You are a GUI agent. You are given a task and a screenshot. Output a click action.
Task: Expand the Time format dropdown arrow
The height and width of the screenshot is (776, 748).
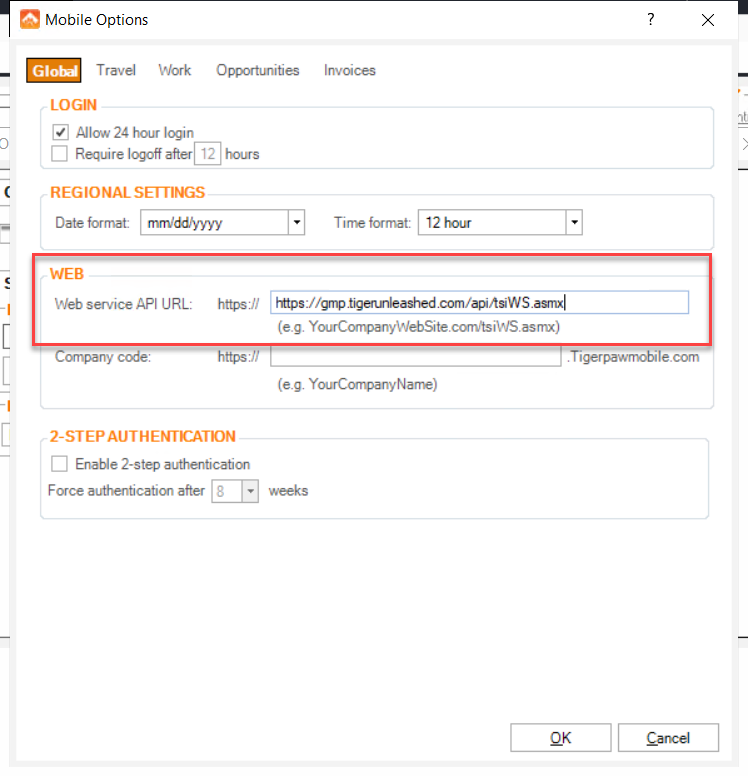point(574,223)
